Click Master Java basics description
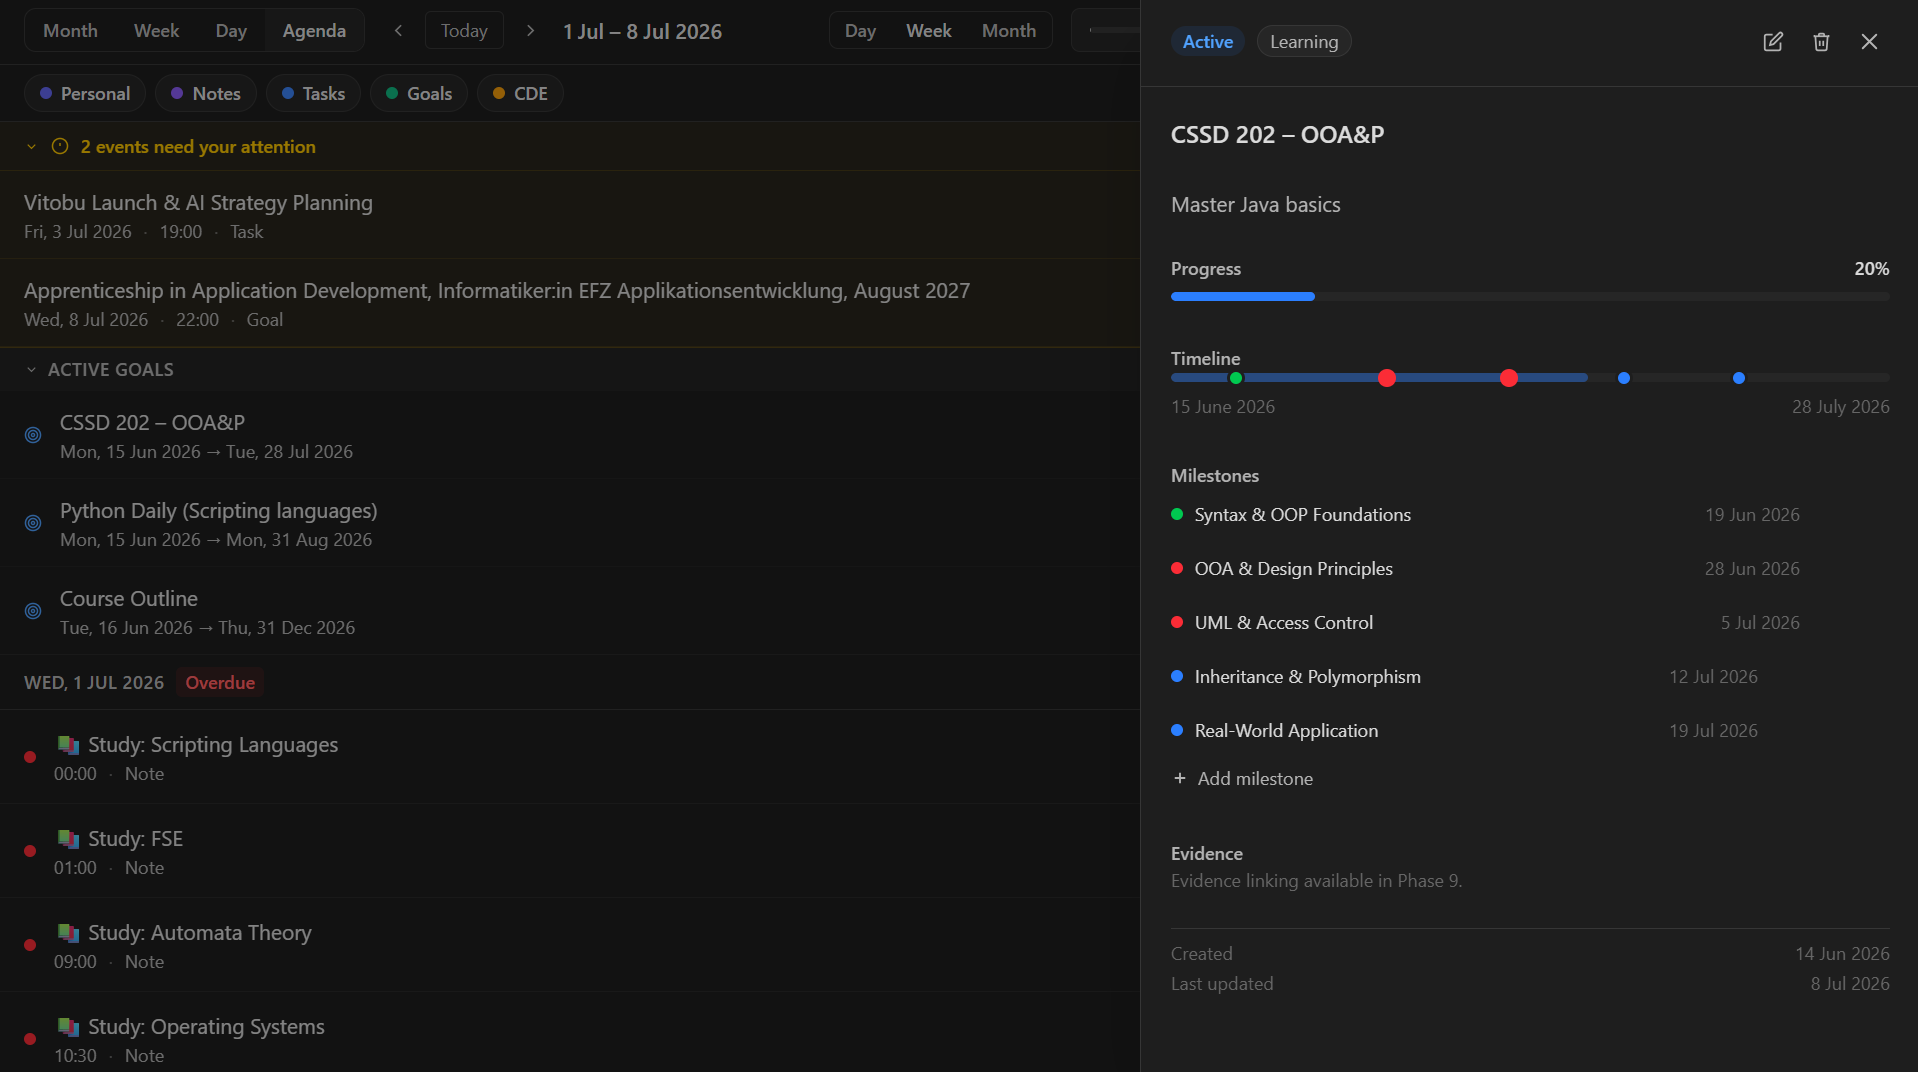 point(1255,205)
